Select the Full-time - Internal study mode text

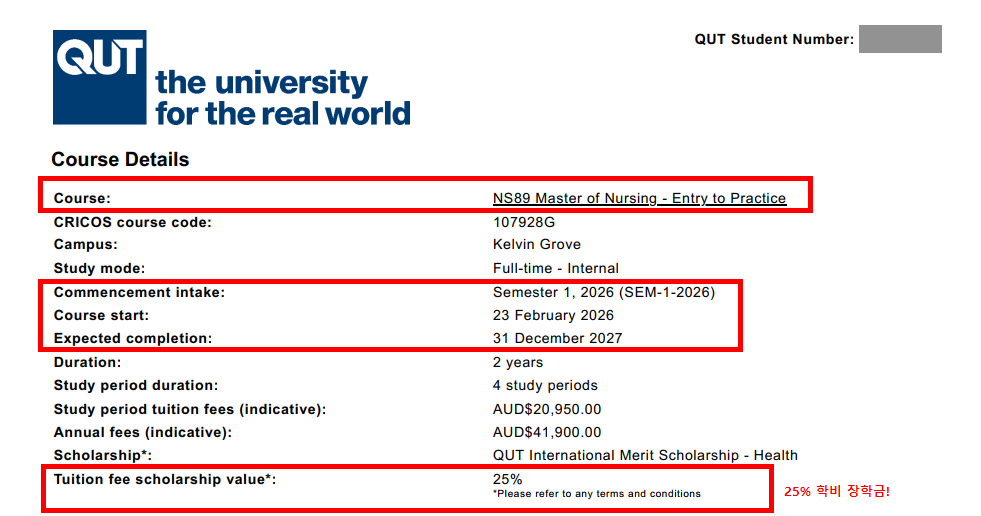(555, 268)
